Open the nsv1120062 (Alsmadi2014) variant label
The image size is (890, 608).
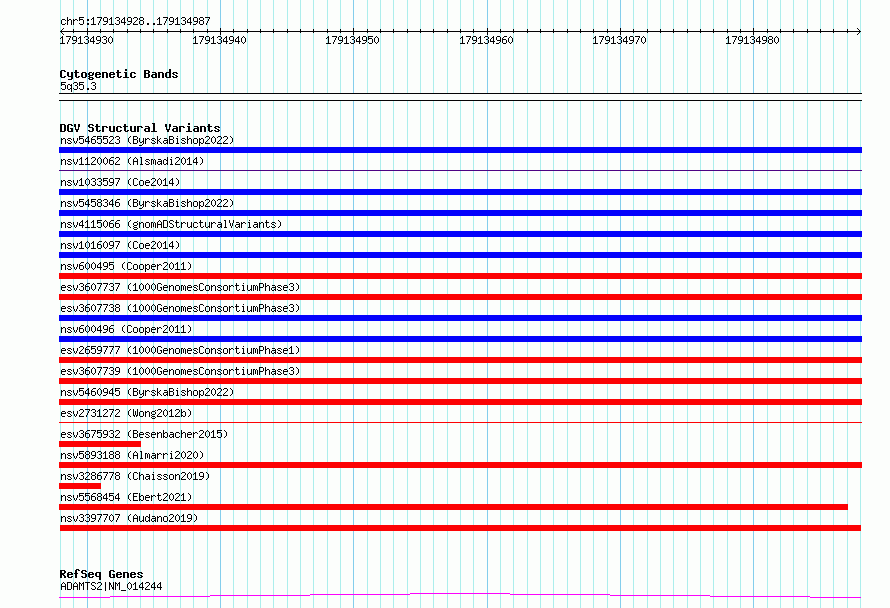132,161
